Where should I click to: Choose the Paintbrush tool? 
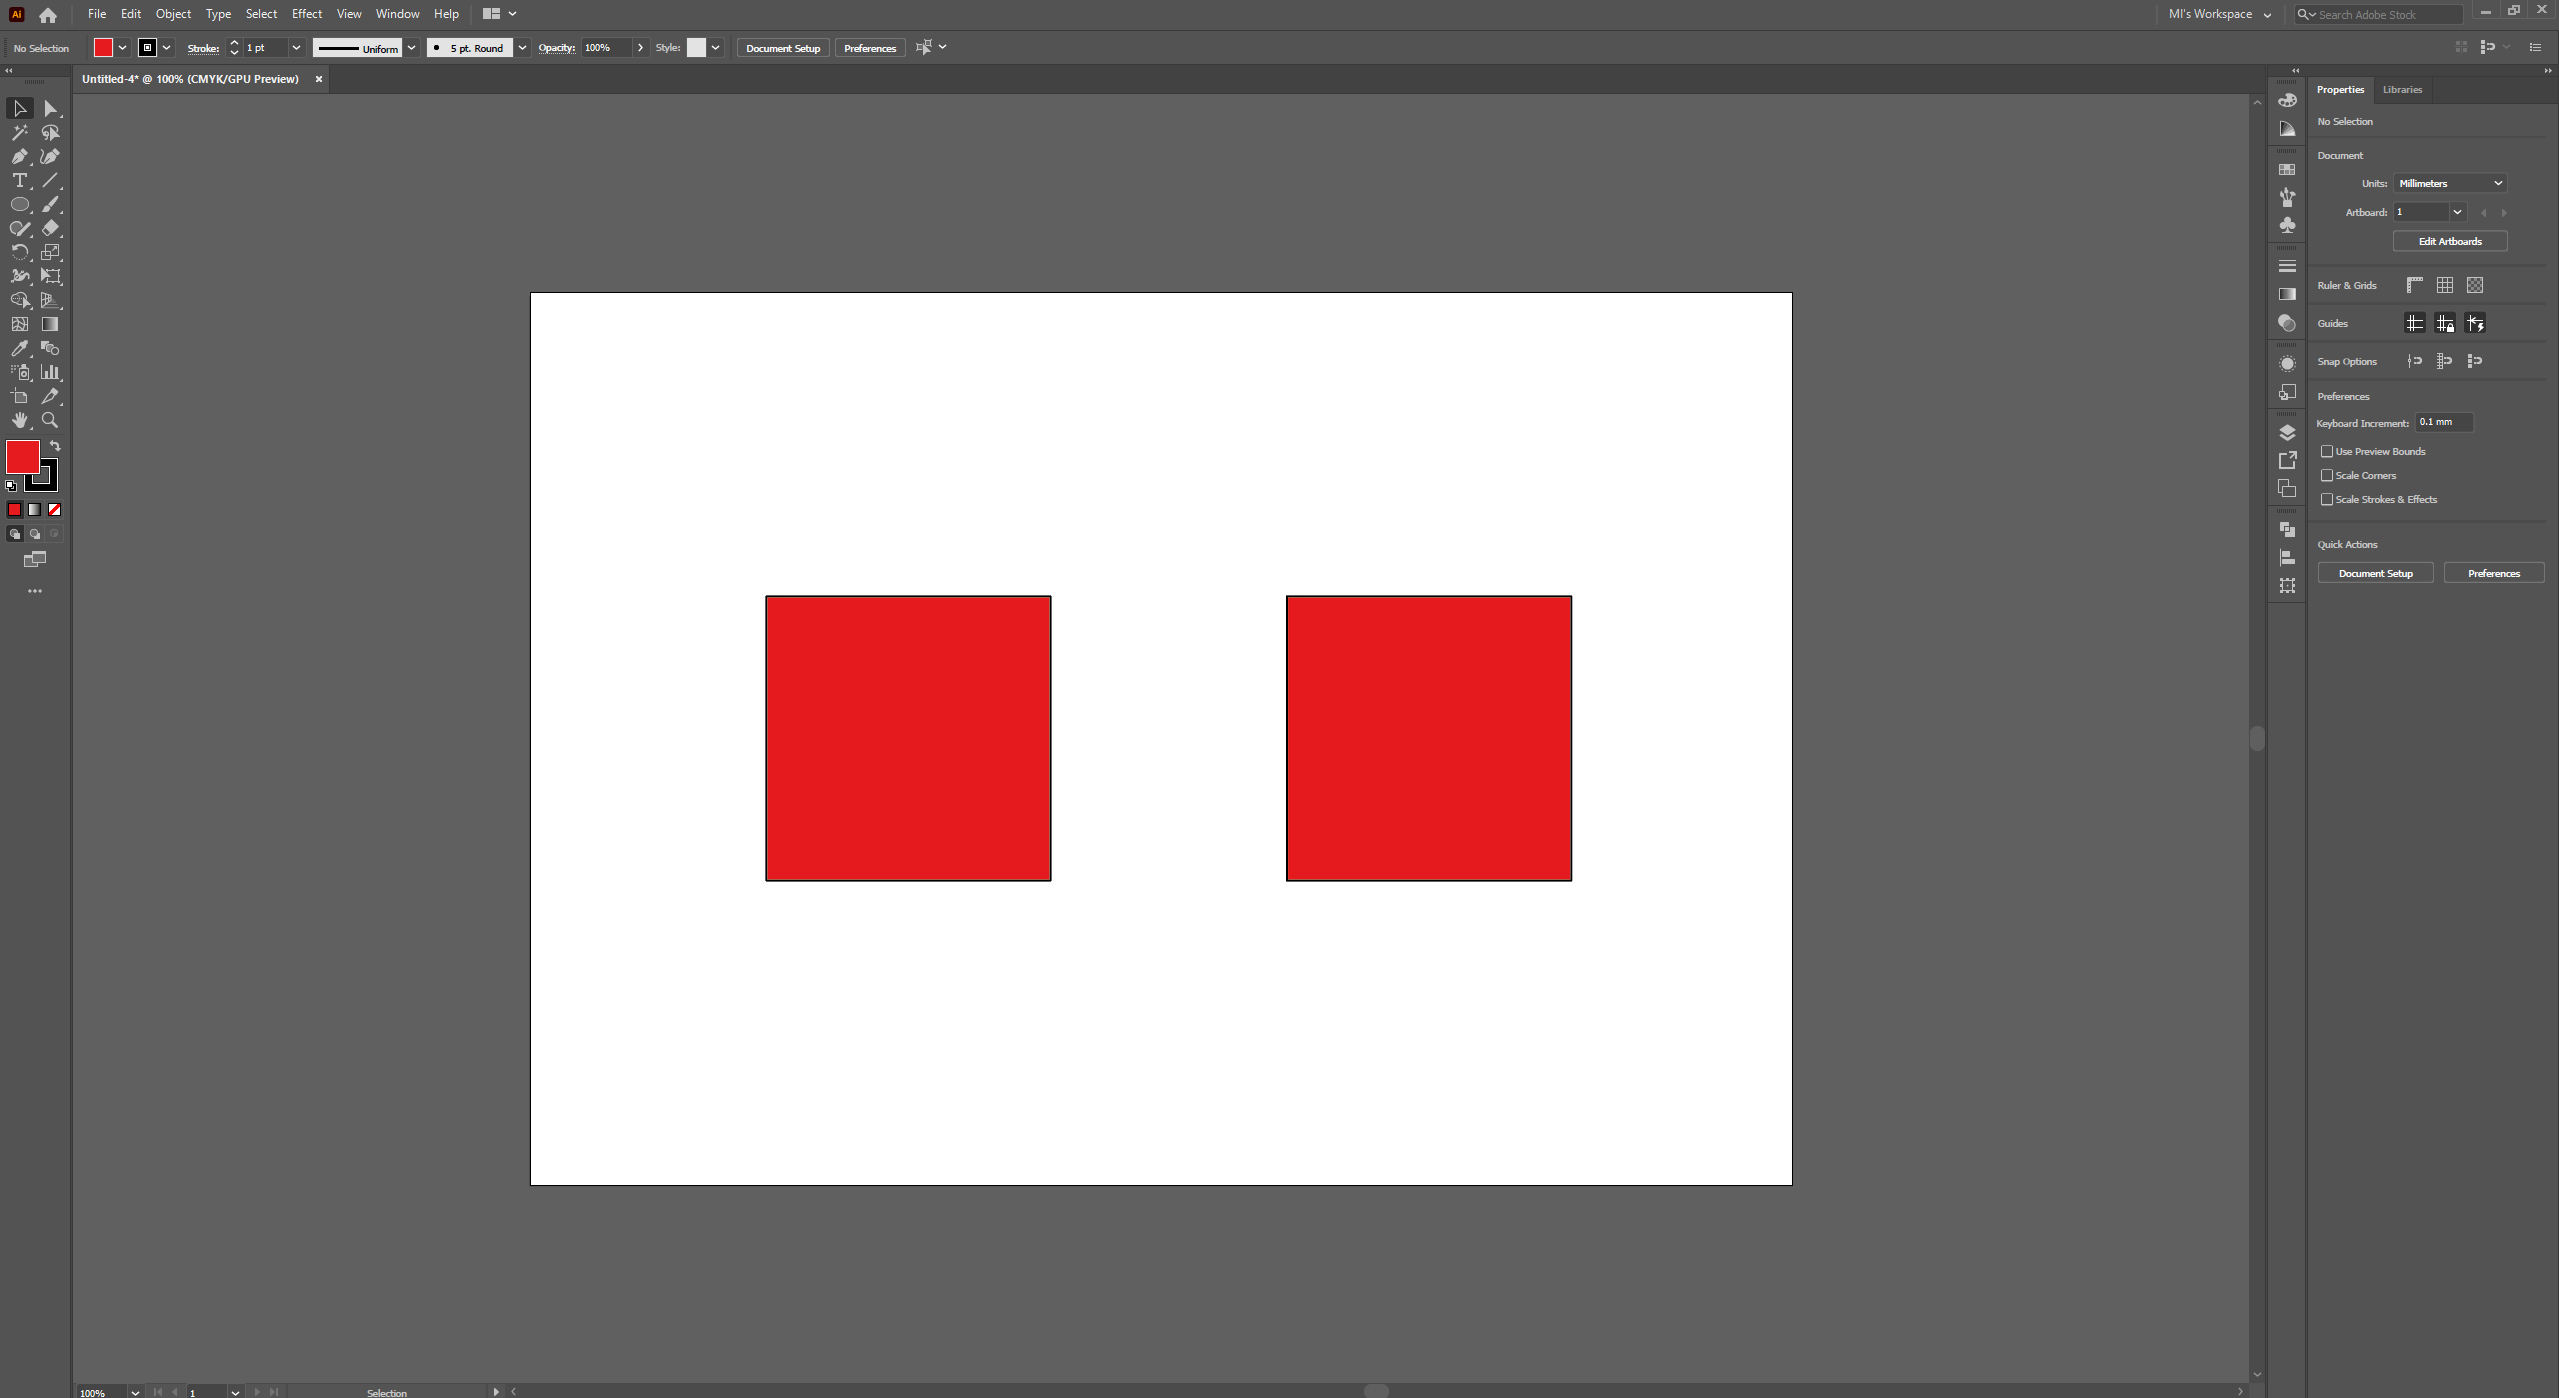click(x=50, y=204)
